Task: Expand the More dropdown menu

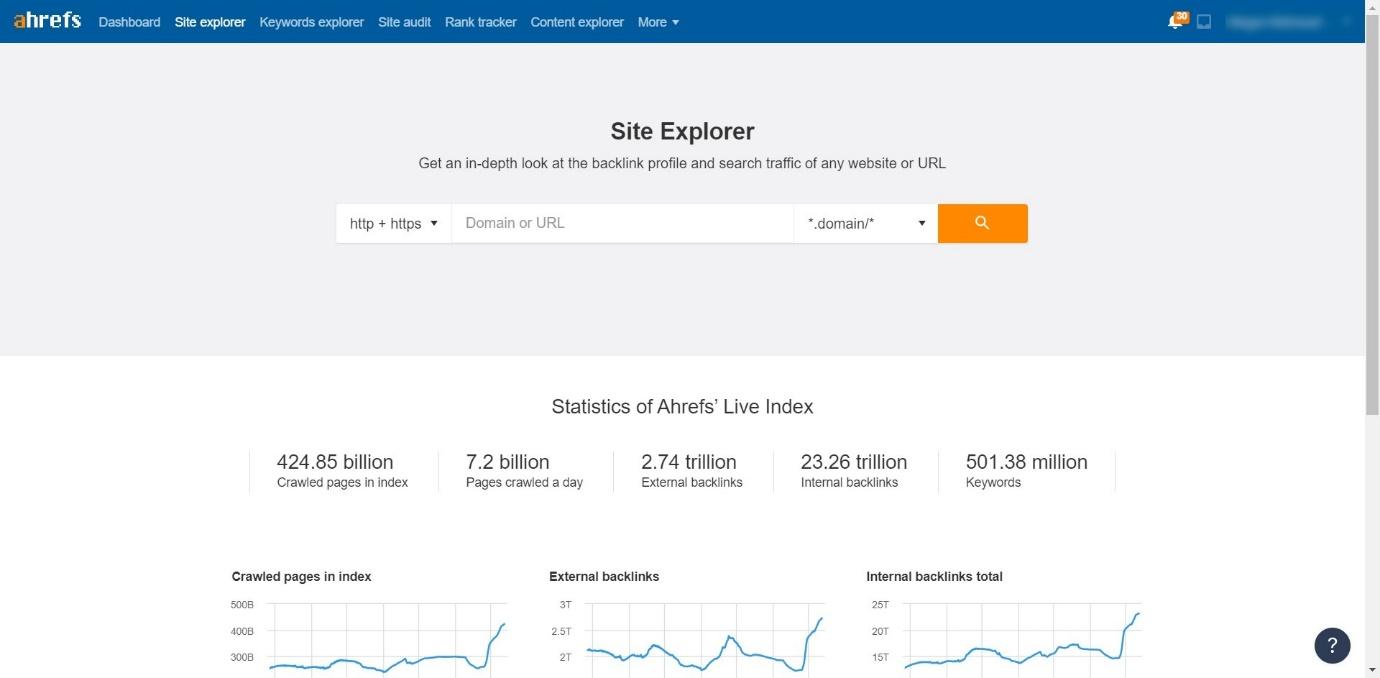Action: tap(658, 22)
